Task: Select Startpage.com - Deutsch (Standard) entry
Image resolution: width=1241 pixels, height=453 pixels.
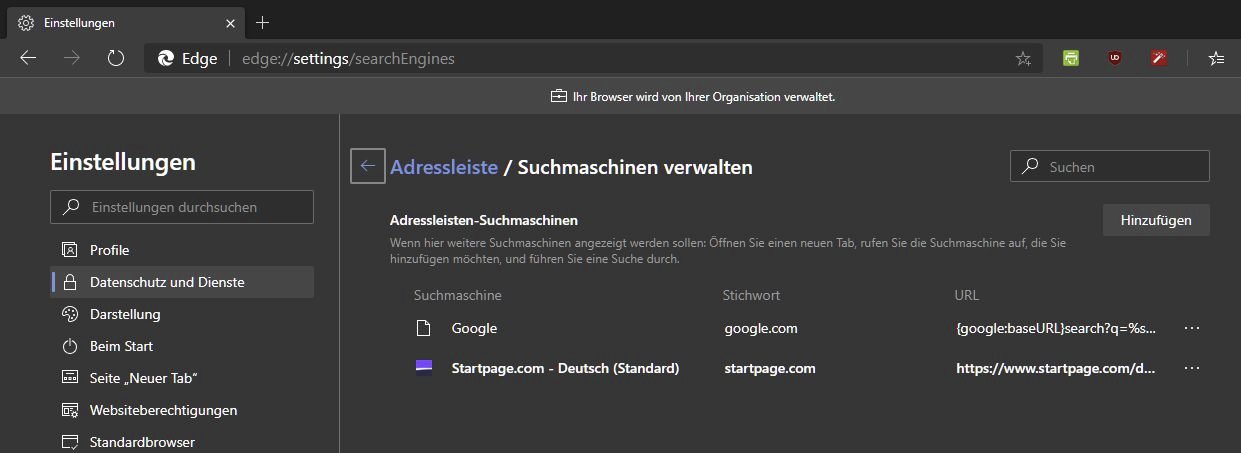Action: [565, 368]
